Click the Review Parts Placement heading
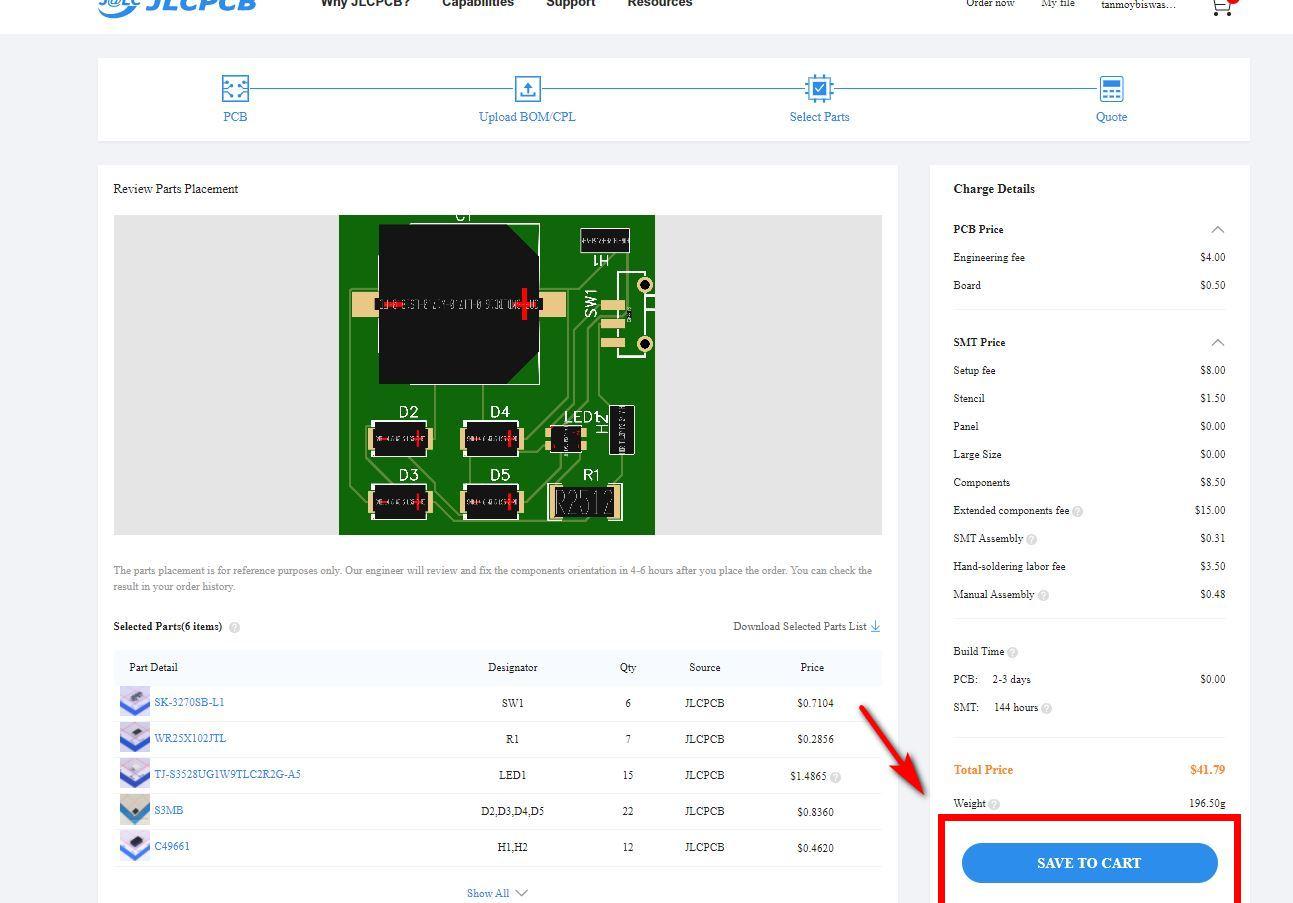 [x=176, y=189]
